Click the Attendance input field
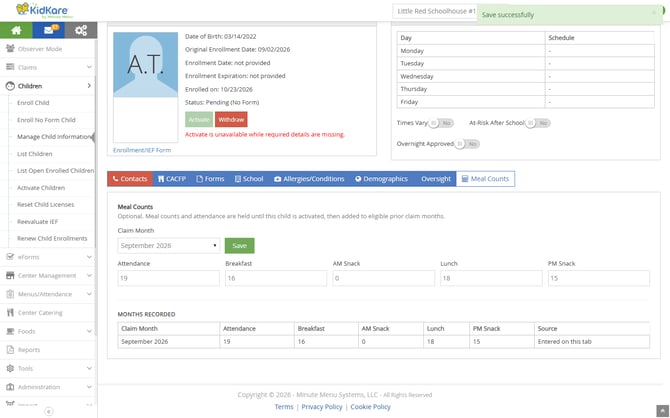Viewport: 670px width, 418px height. 168,278
